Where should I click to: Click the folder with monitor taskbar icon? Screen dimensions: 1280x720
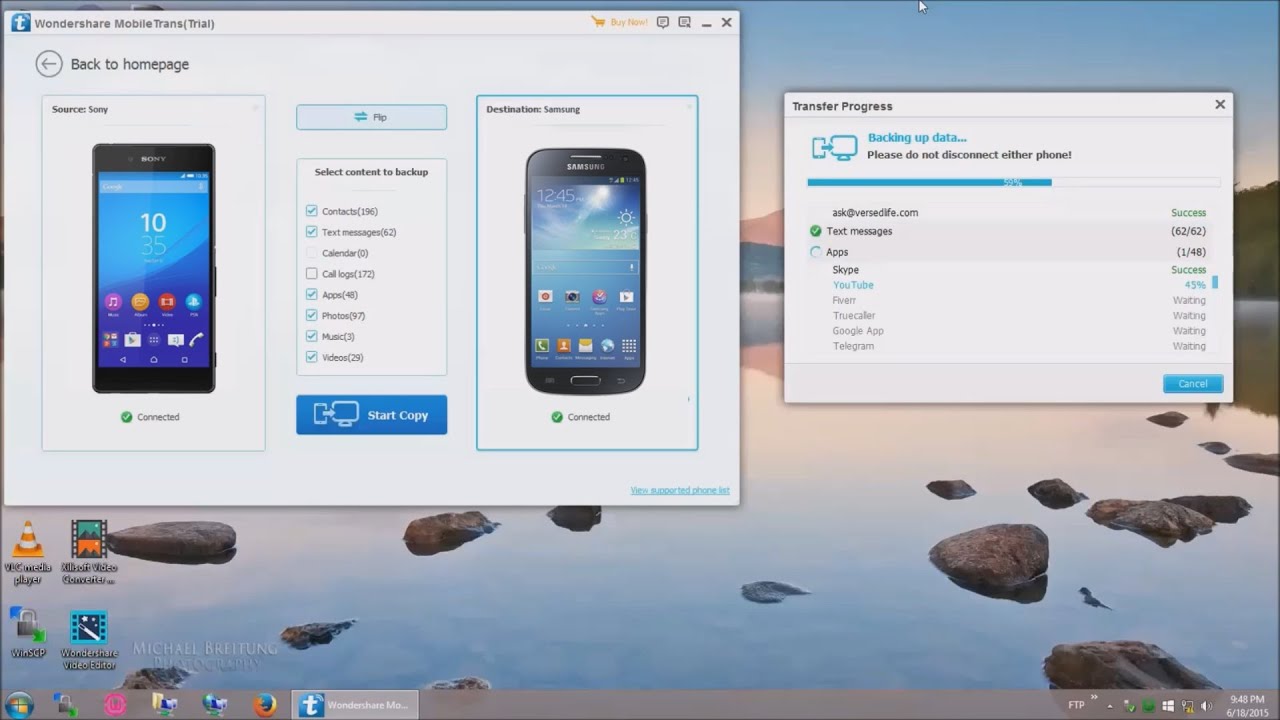(x=164, y=704)
